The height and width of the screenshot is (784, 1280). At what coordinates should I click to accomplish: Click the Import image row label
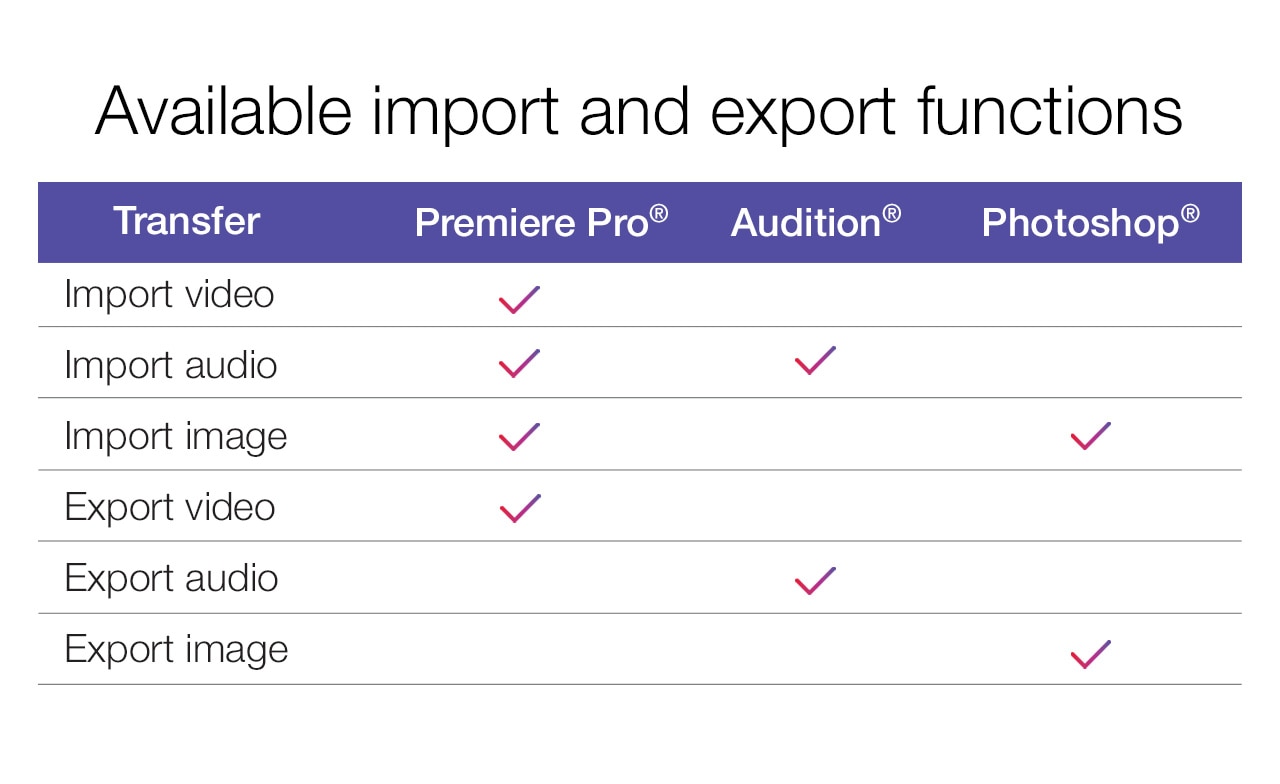(x=176, y=437)
